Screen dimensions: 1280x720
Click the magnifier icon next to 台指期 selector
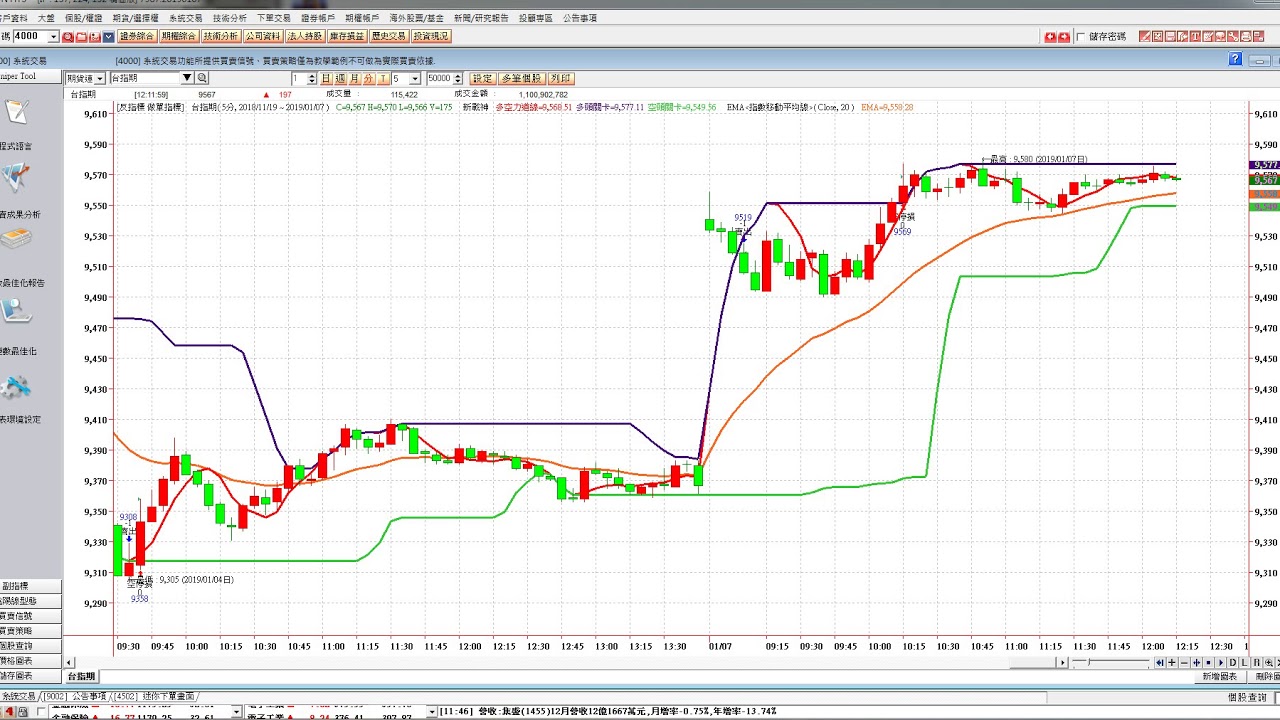pos(201,77)
